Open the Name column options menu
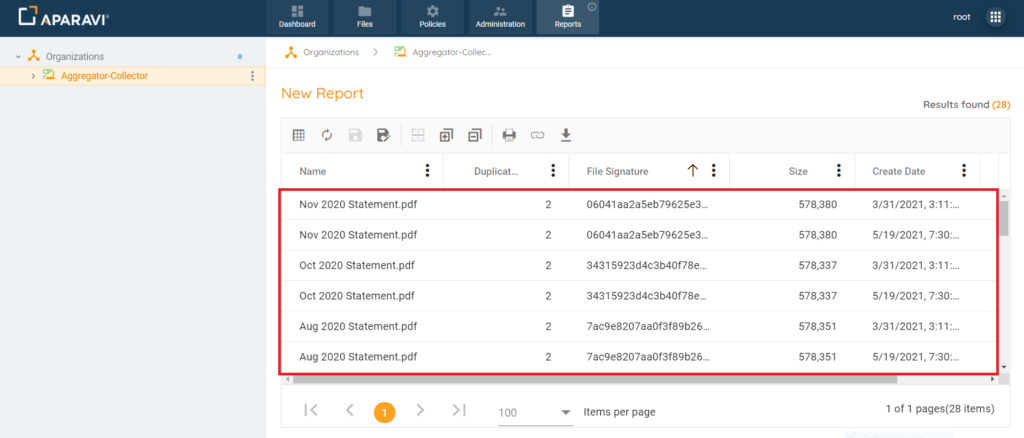This screenshot has height=438, width=1024. click(428, 171)
